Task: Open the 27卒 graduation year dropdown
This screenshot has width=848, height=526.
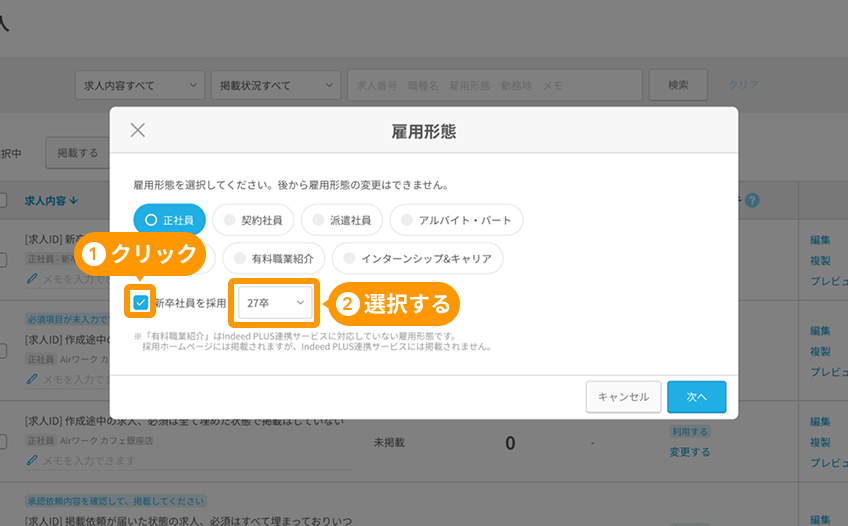Action: [275, 303]
